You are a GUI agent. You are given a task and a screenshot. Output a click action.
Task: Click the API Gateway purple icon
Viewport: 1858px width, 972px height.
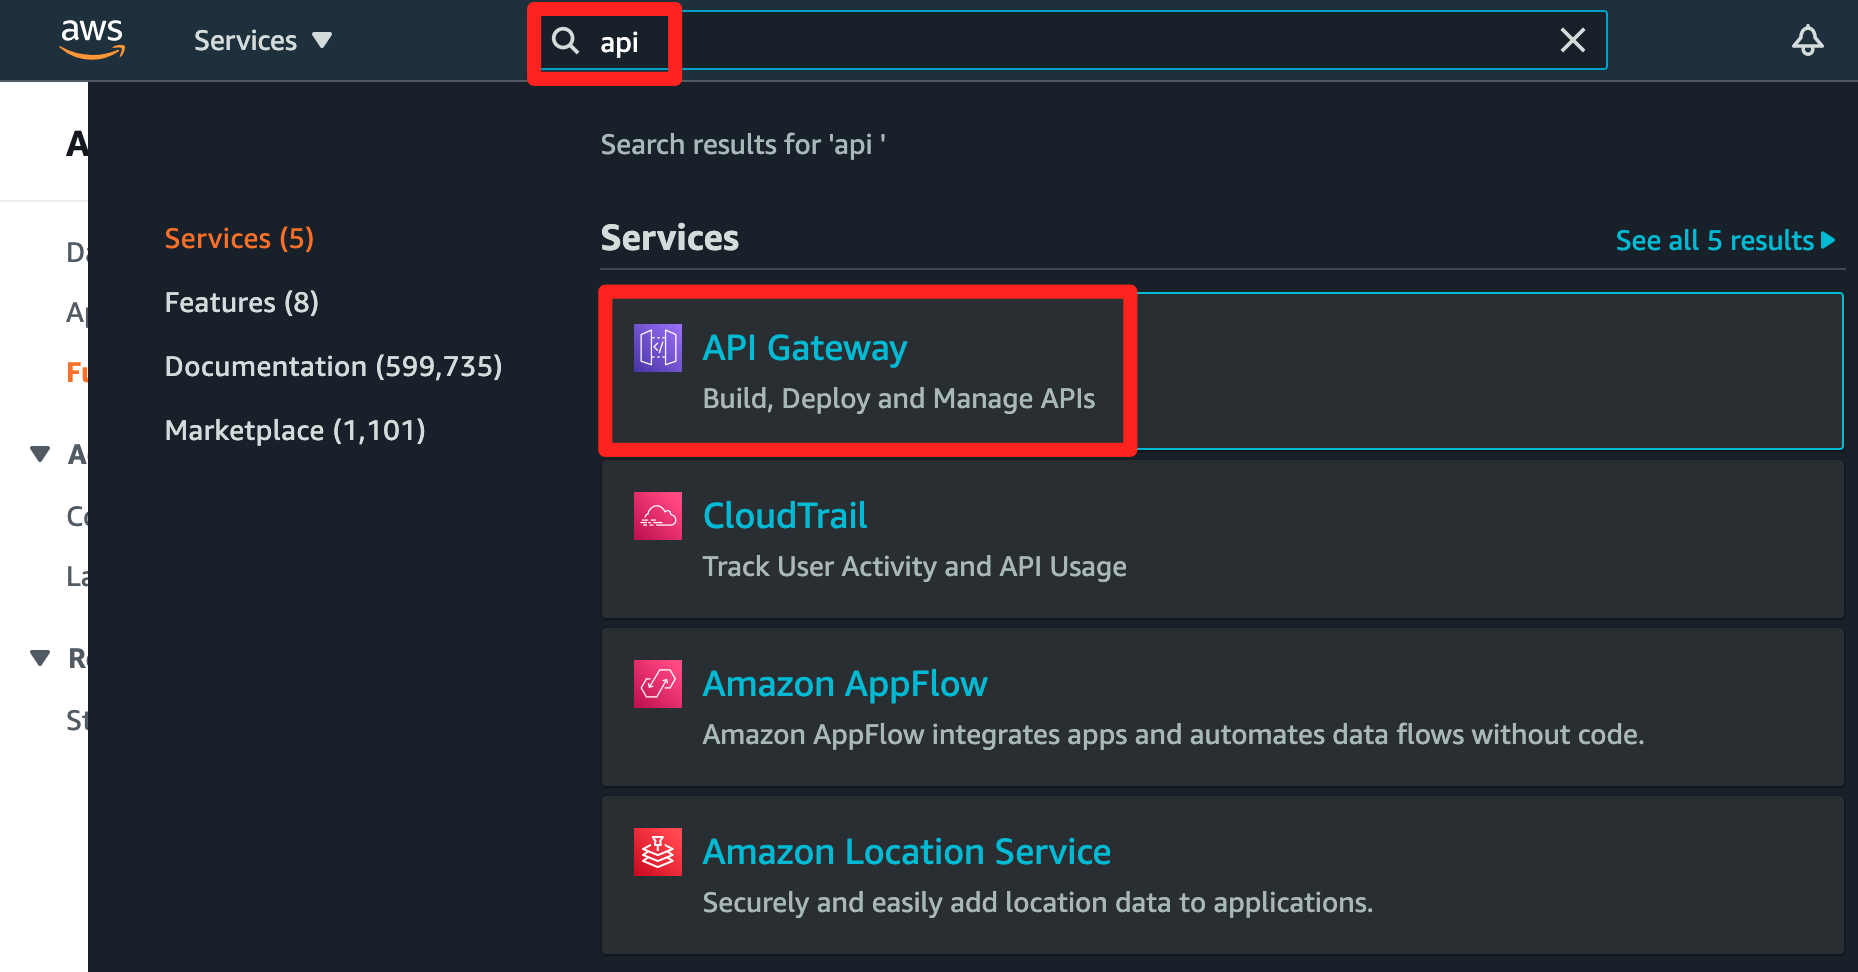658,348
